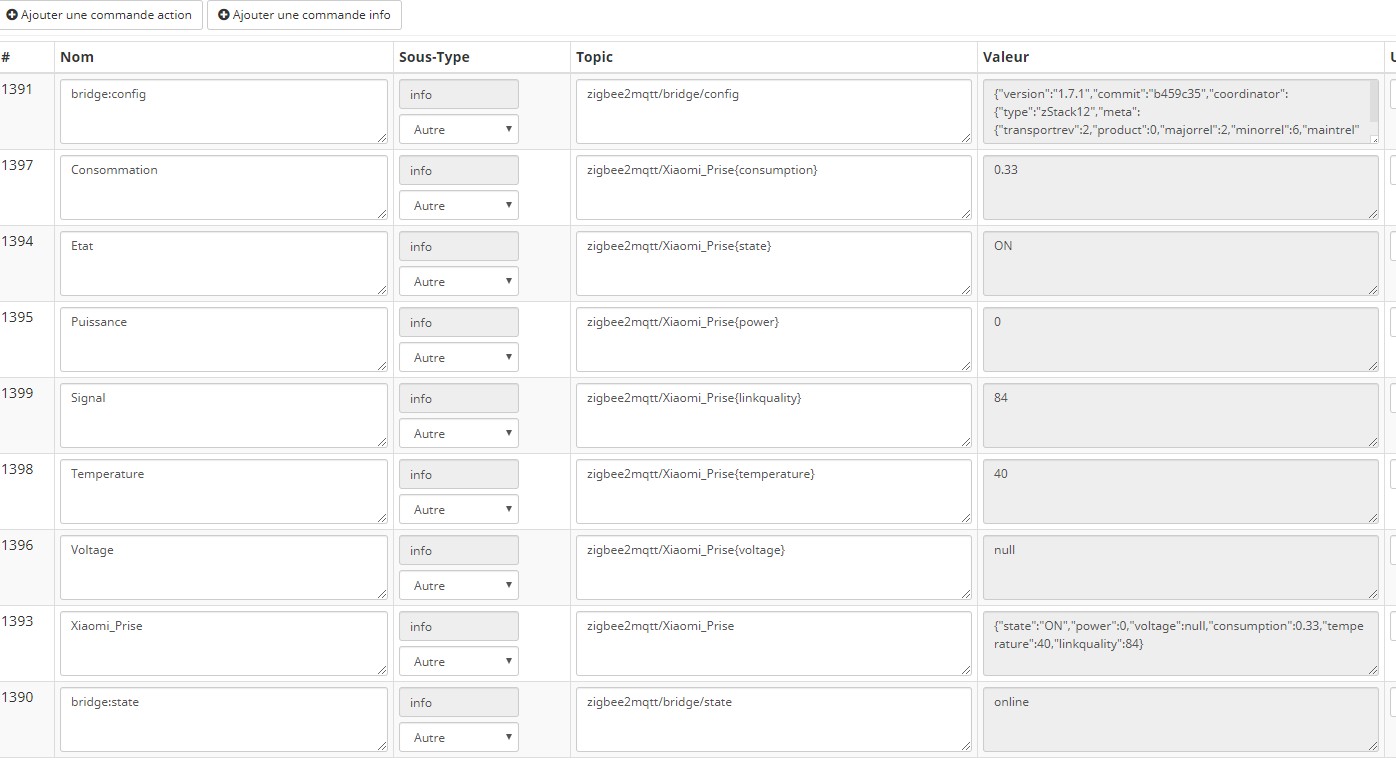Viewport: 1396px width, 784px height.
Task: Open the "Autre" dropdown in the Consommation row
Action: 458,205
